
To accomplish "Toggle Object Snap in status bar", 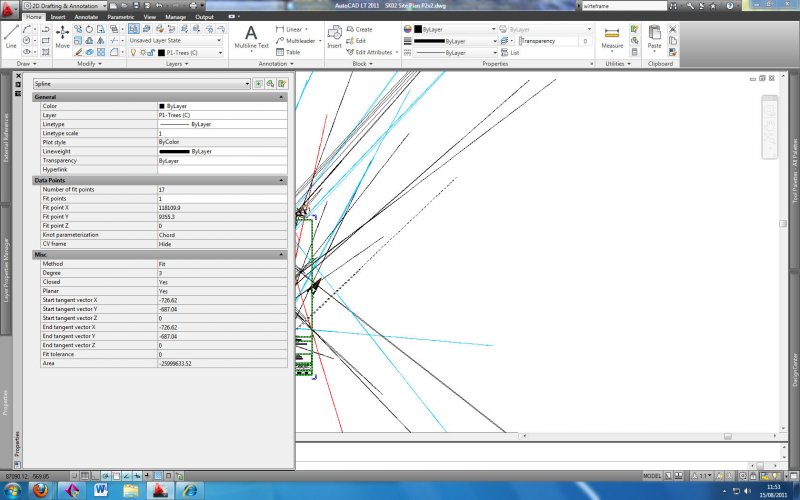I will tap(116, 476).
